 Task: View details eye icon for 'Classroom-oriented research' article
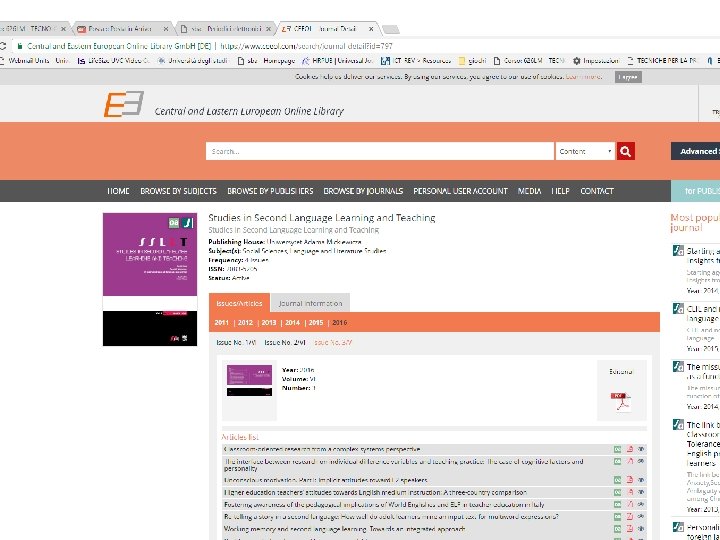point(641,449)
